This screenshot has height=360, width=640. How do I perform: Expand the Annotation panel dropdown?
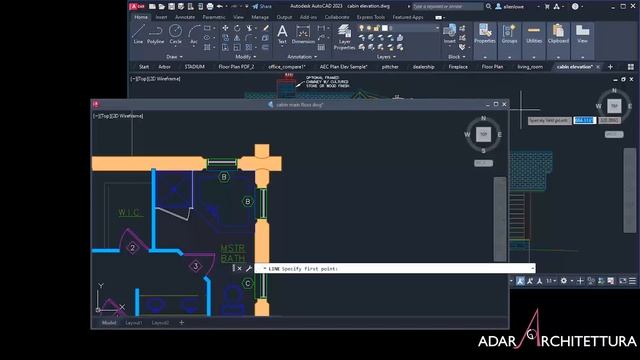coord(302,57)
